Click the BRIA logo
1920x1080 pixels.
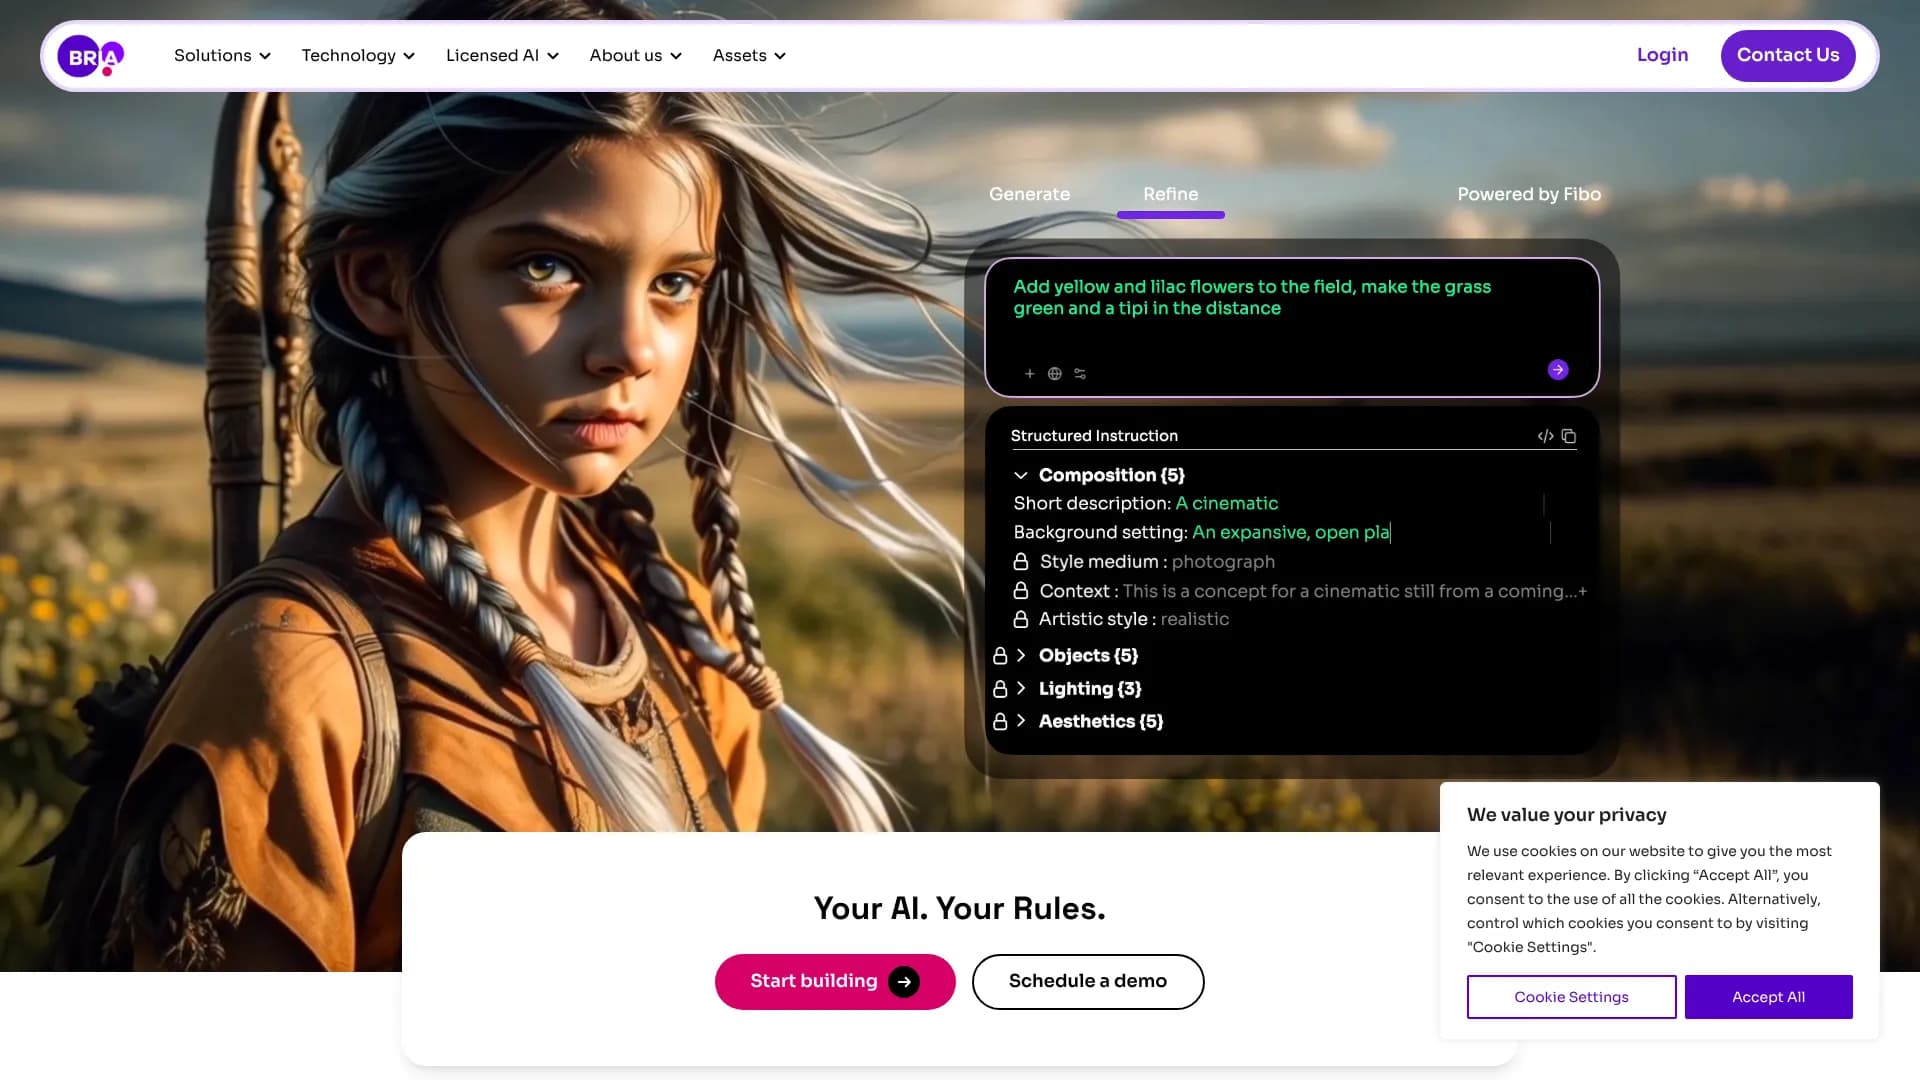90,56
